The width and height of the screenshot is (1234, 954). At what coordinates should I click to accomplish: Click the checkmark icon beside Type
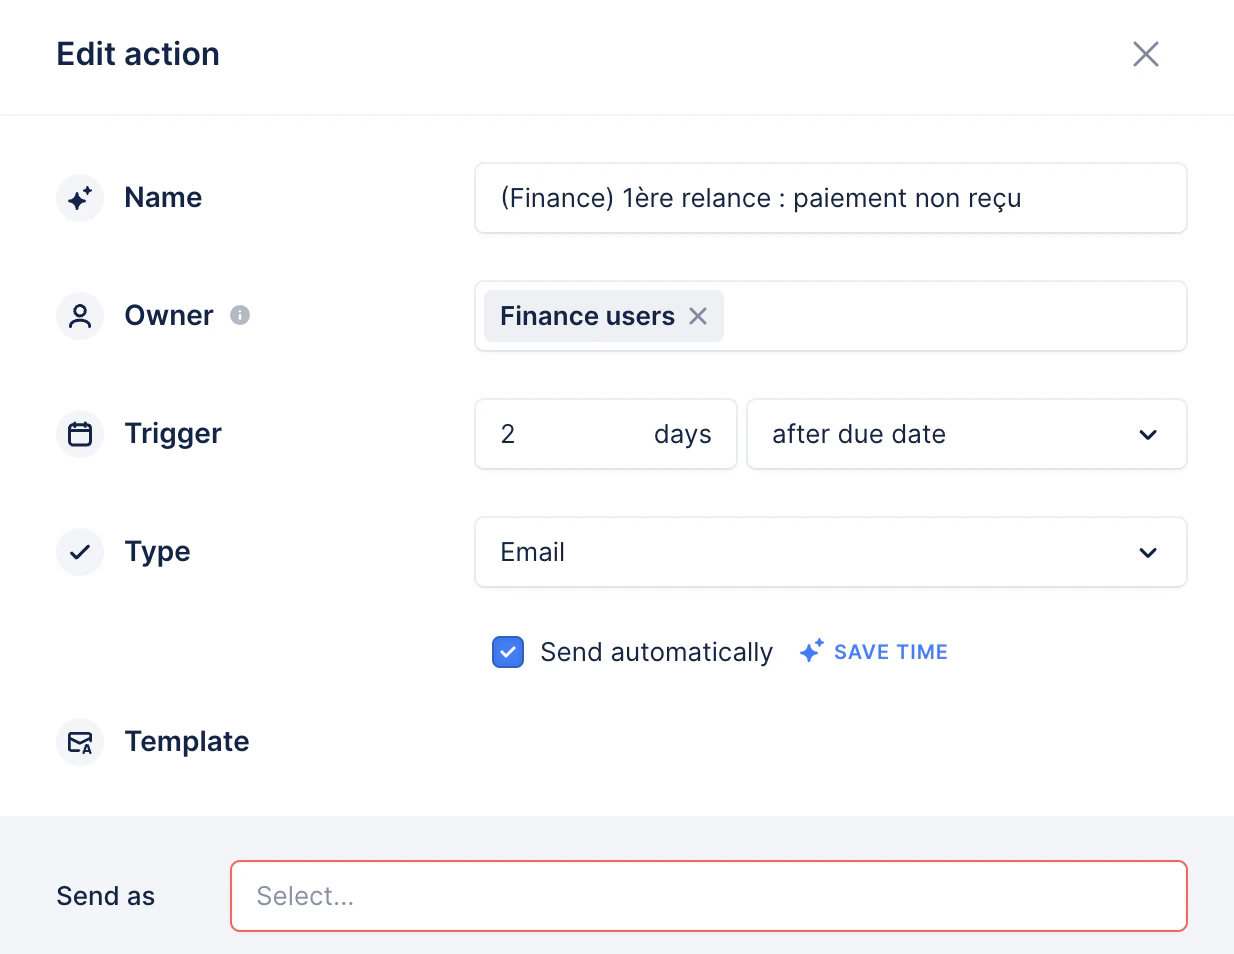(80, 552)
